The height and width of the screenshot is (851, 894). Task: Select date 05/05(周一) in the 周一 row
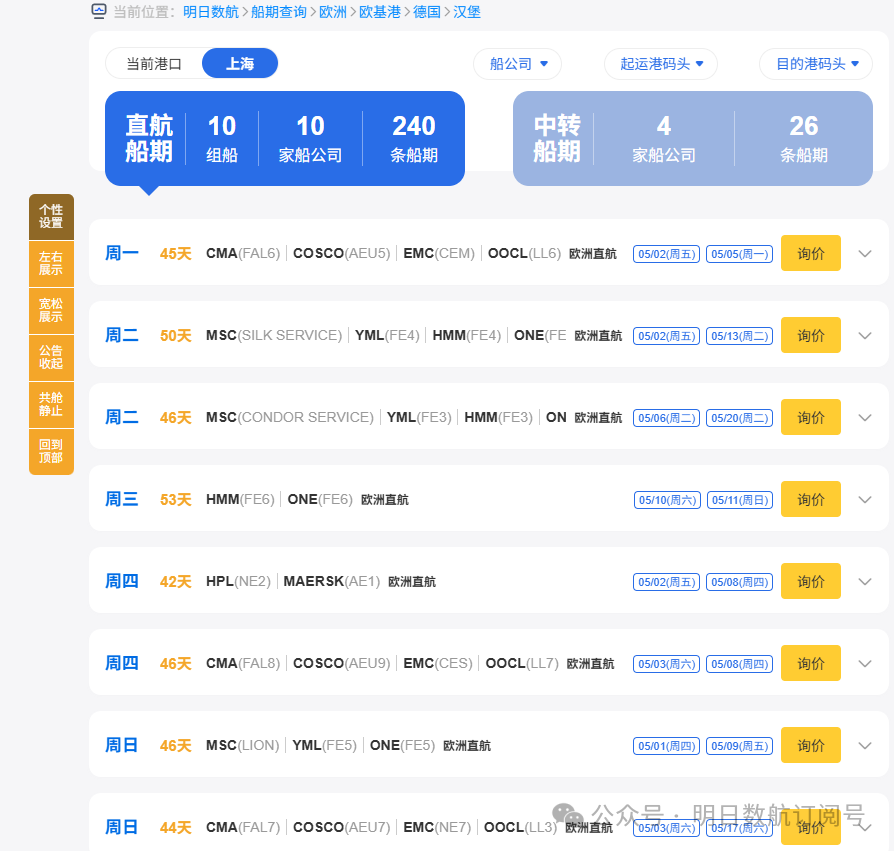739,254
